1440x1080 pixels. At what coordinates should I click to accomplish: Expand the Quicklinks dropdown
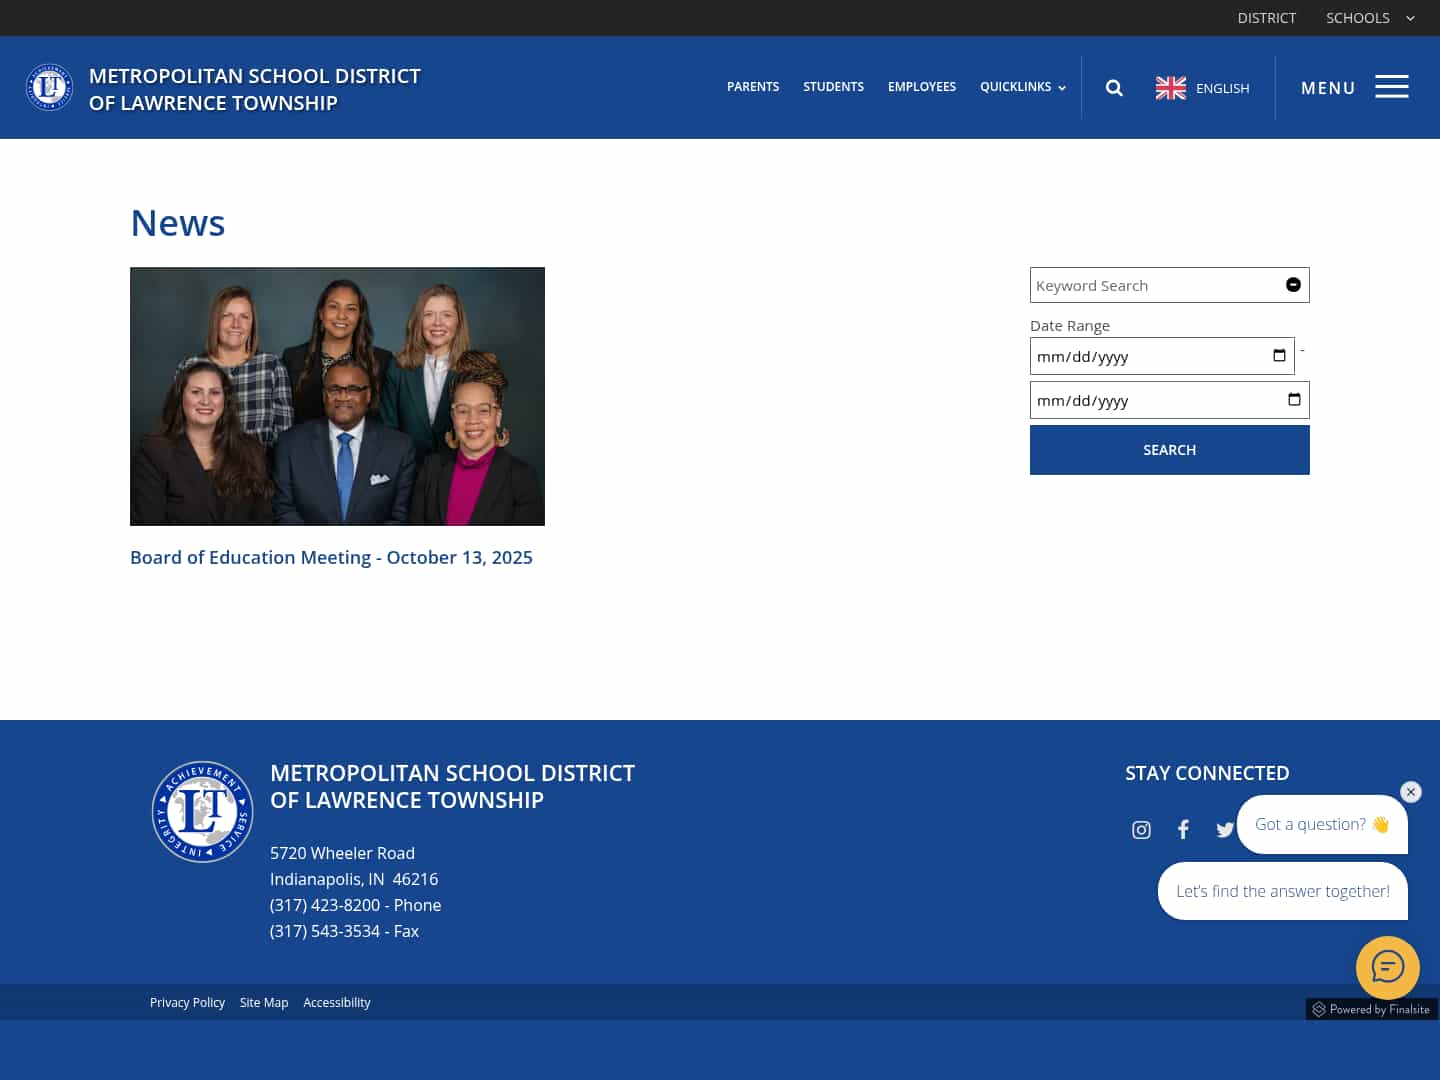tap(1022, 87)
